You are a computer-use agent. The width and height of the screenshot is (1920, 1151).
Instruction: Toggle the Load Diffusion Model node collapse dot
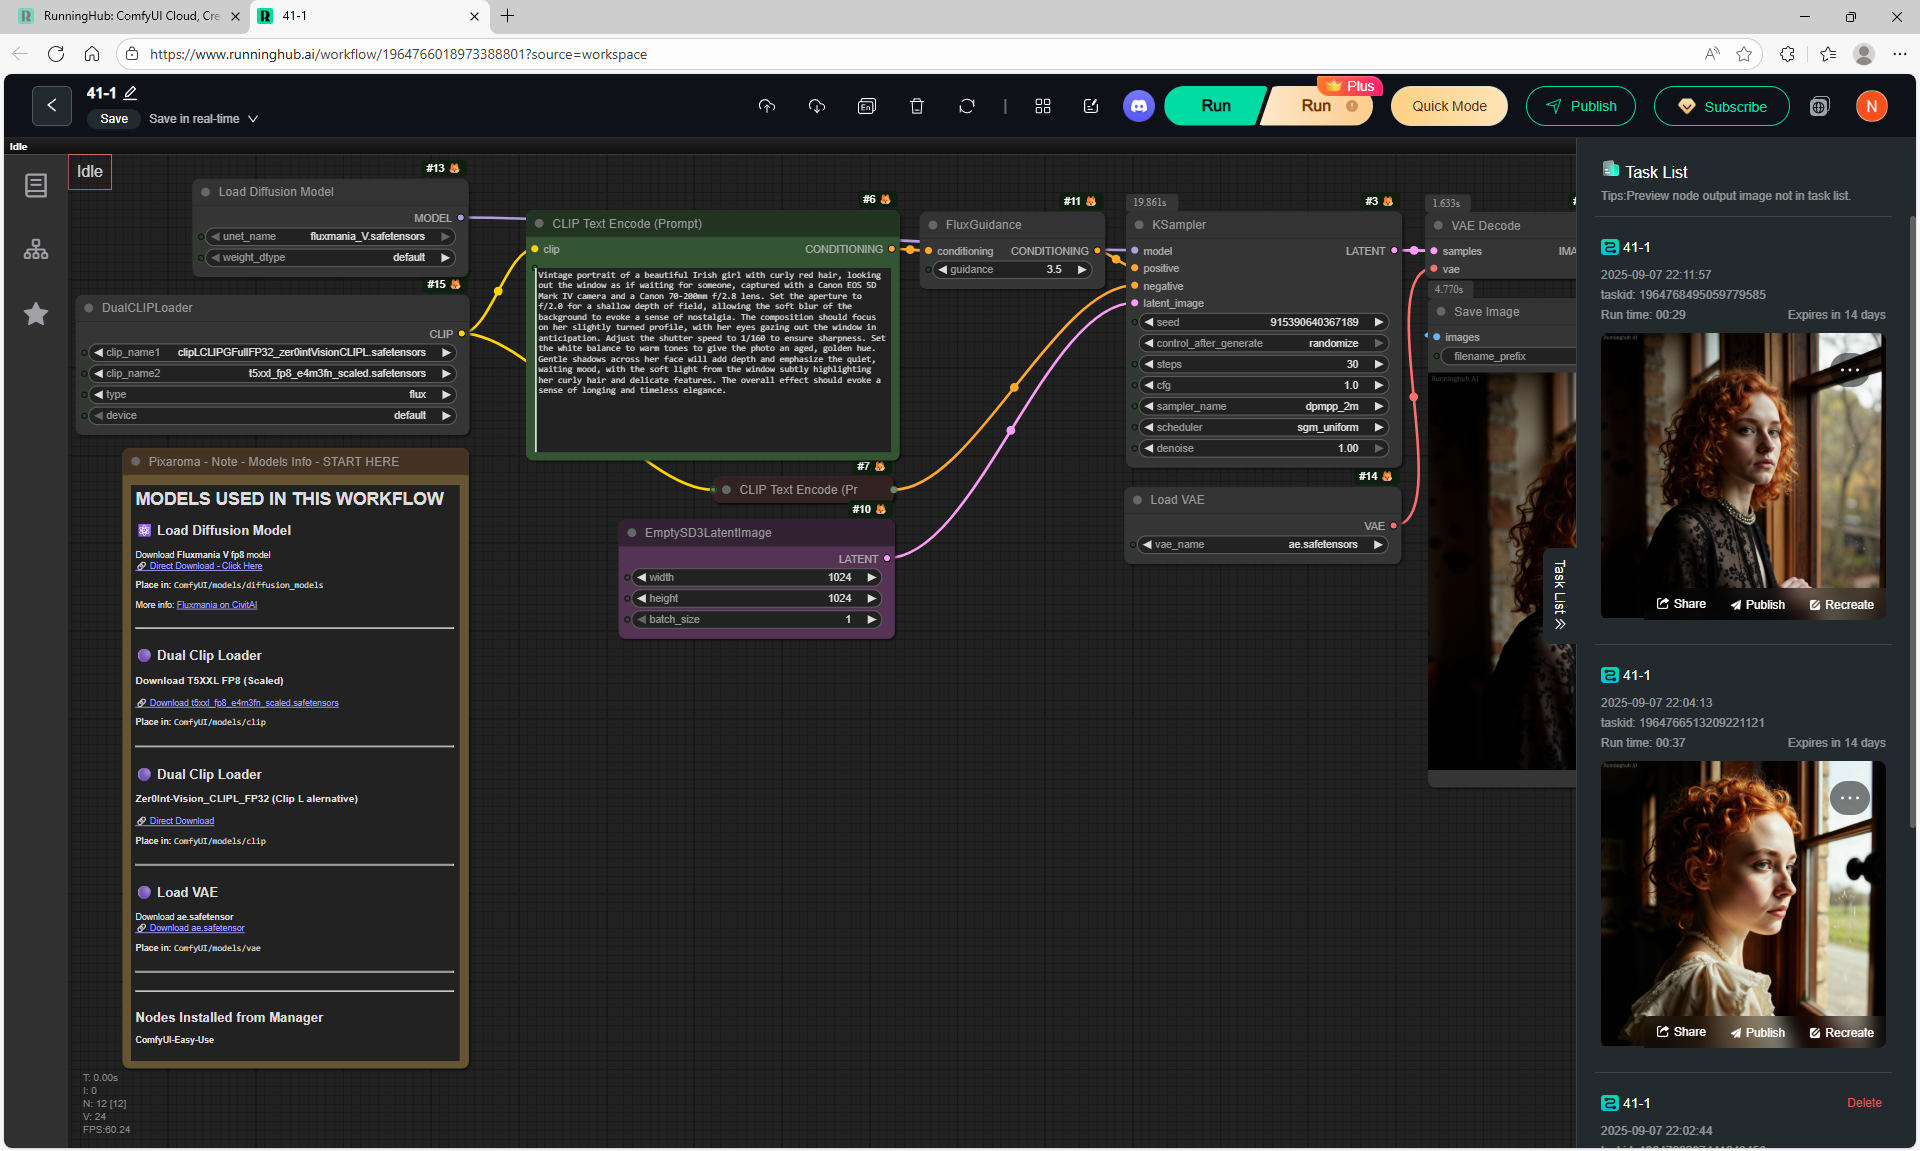[x=205, y=192]
